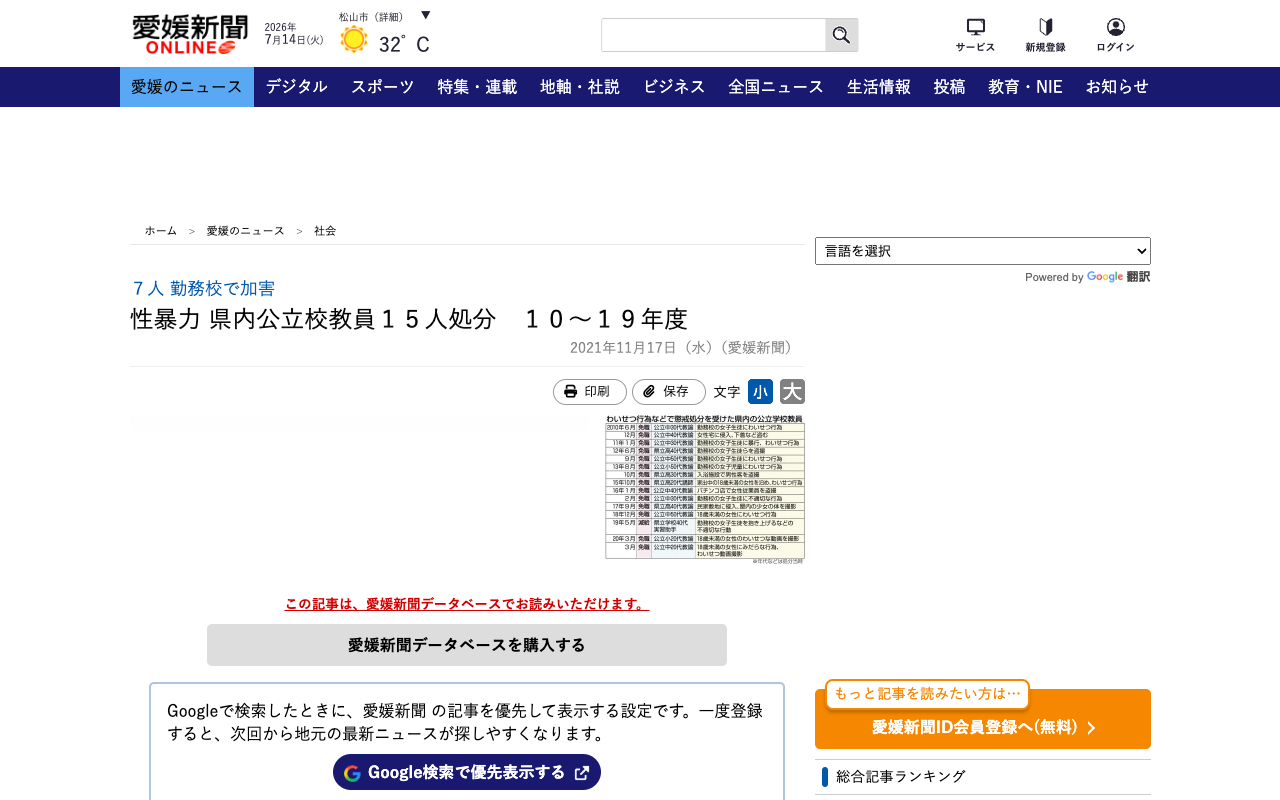This screenshot has width=1280, height=800.
Task: Click the 32°C temperature reading
Action: tap(404, 44)
